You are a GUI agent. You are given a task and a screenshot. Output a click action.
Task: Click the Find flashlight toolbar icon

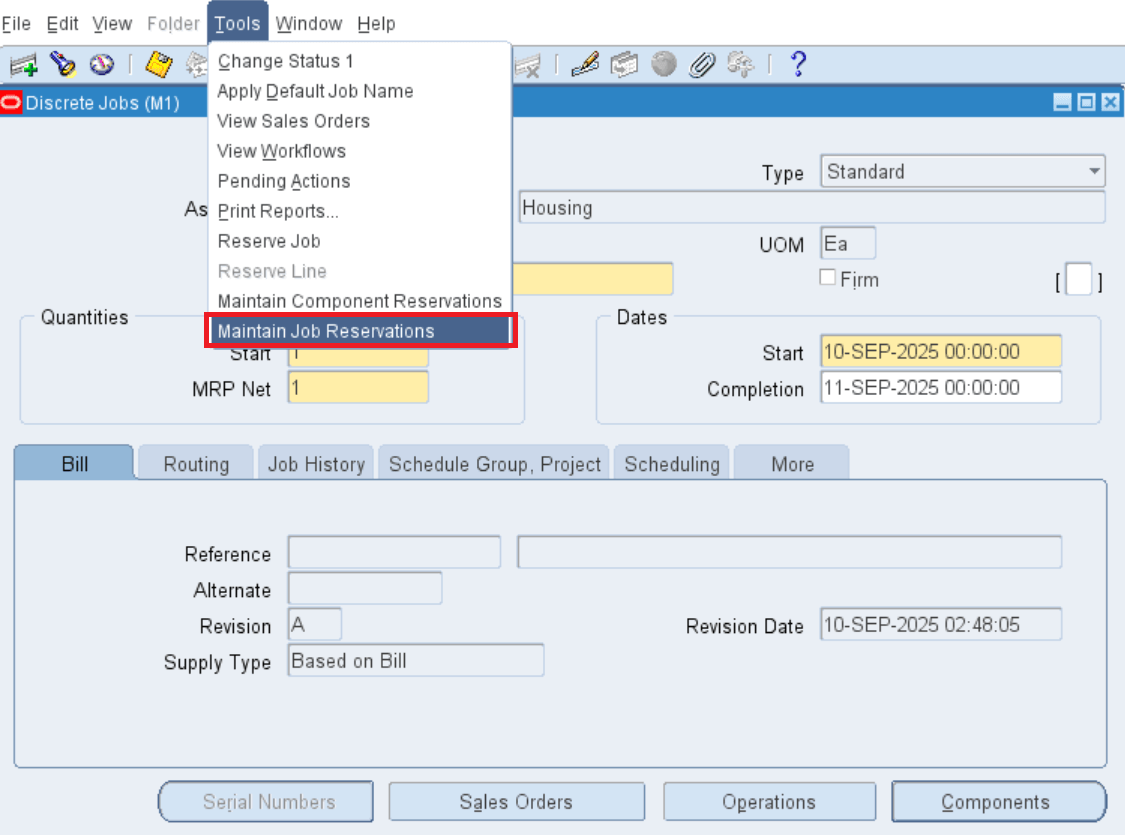coord(63,65)
